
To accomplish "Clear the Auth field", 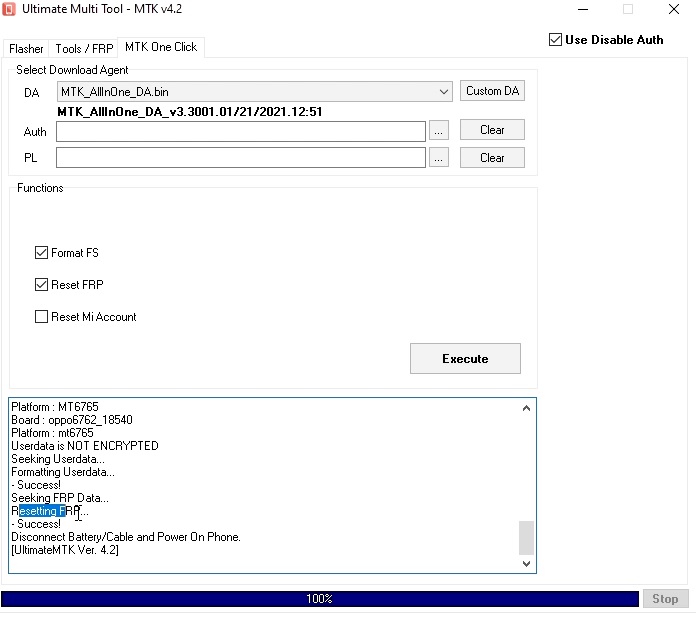I will (x=492, y=130).
